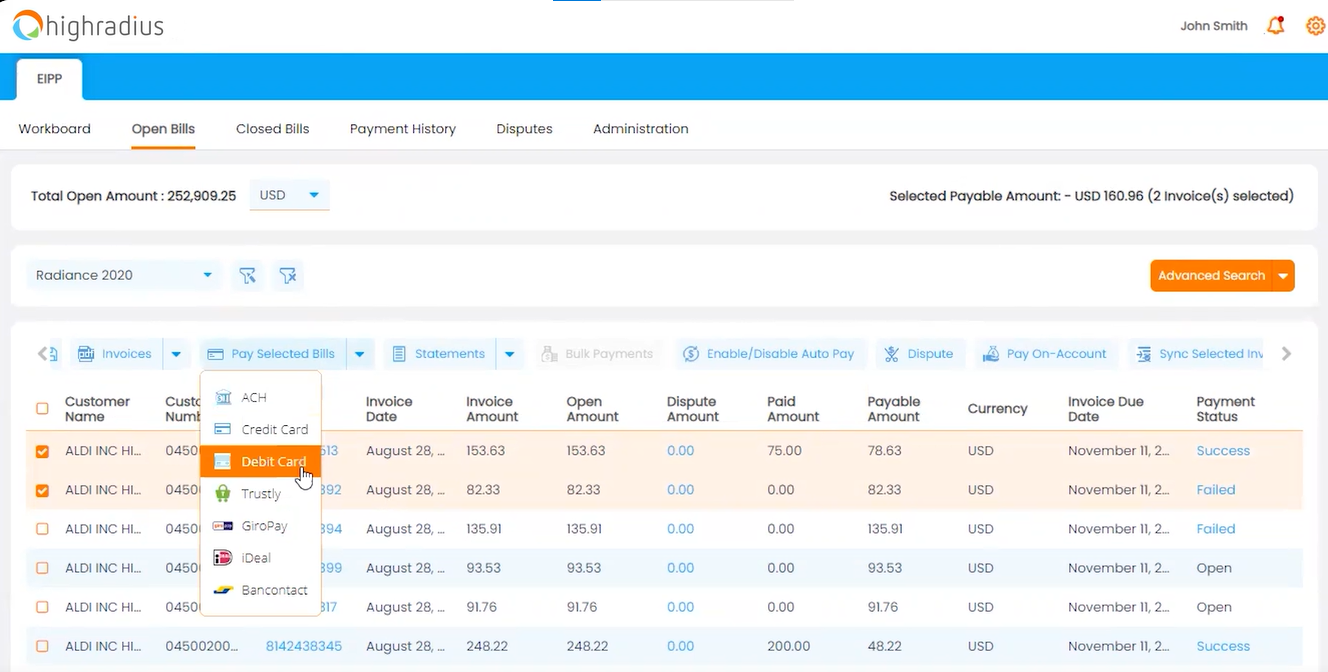Select the ACH payment option
The height and width of the screenshot is (672, 1328).
260,397
